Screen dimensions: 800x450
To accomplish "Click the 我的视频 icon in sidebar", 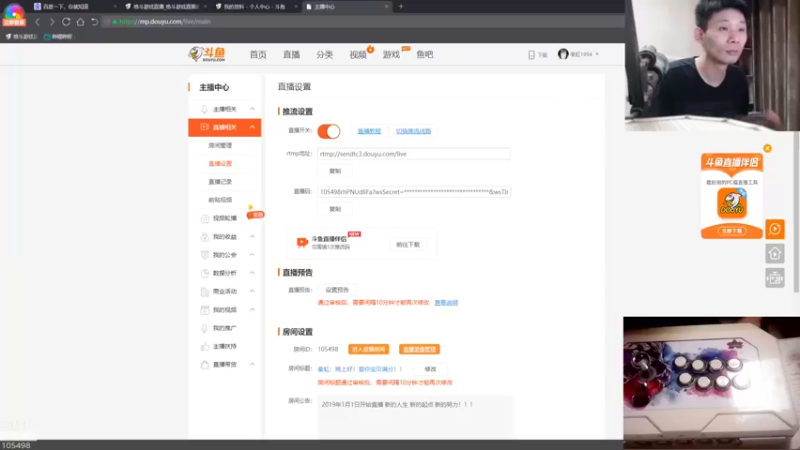I will 205,310.
